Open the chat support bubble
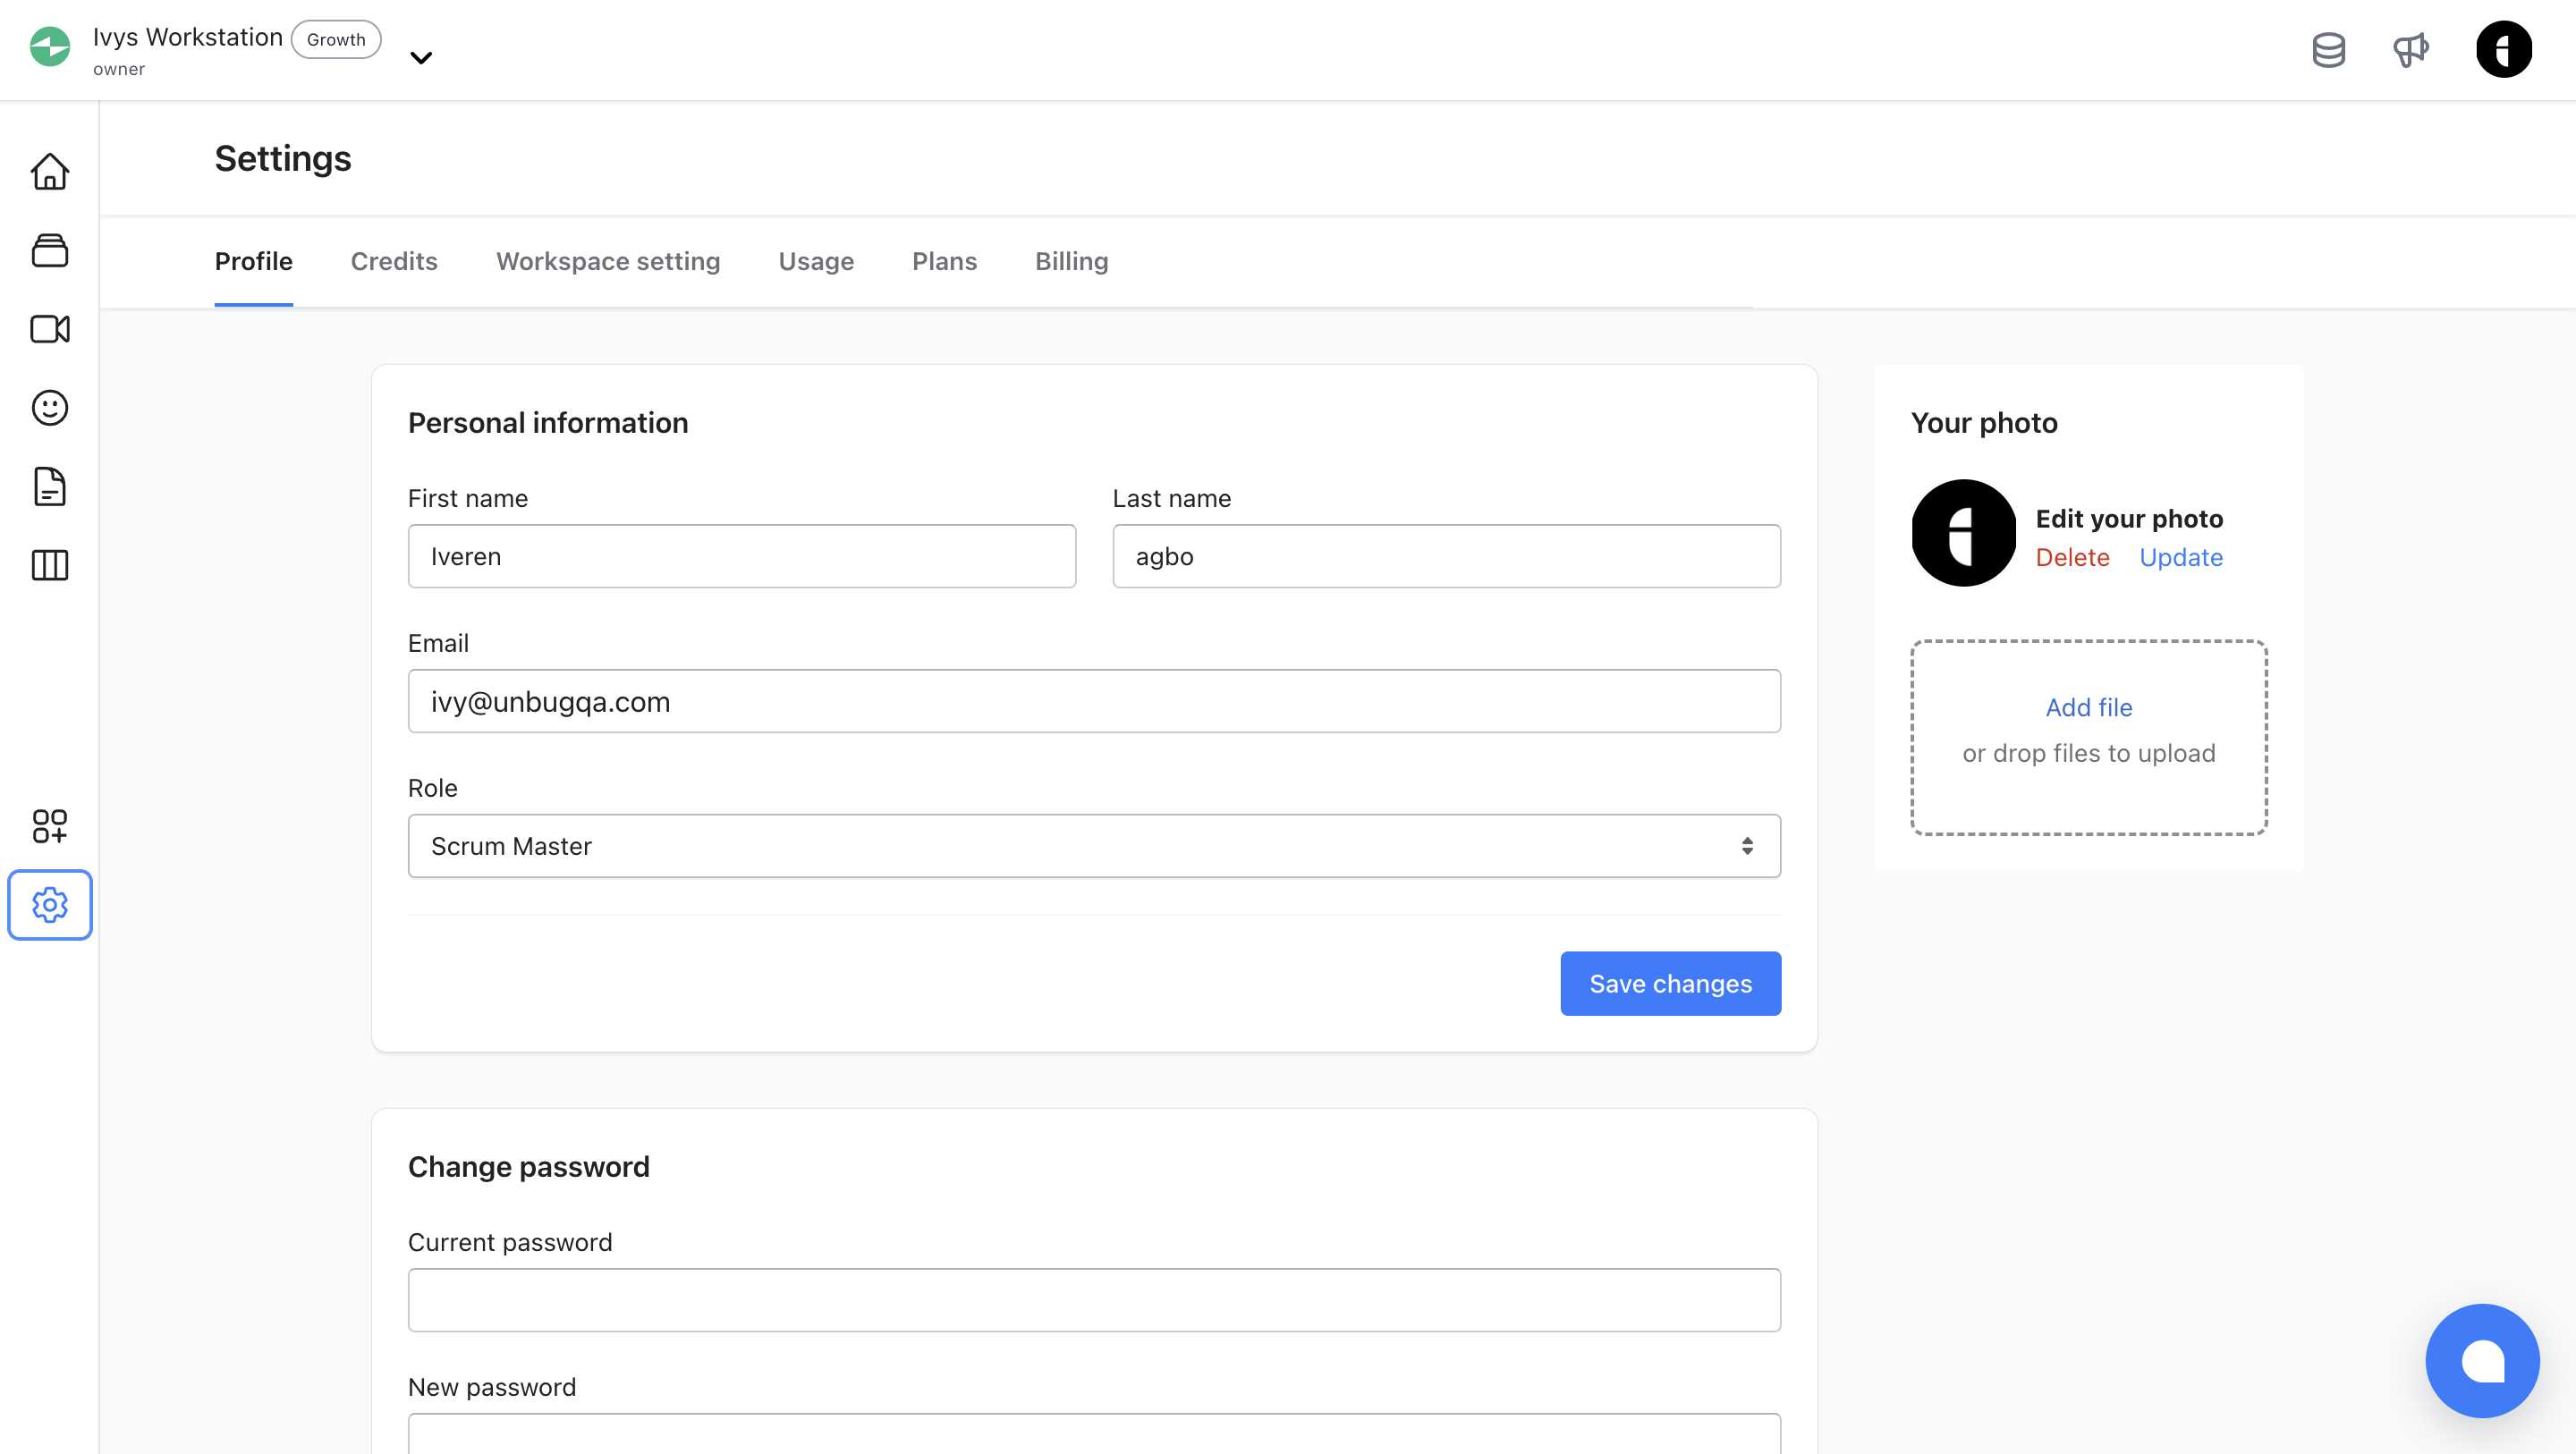The image size is (2576, 1454). 2482,1360
